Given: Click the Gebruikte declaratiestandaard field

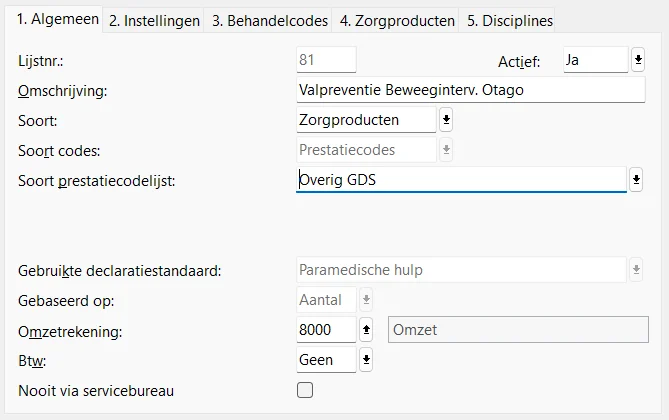Looking at the screenshot, I should pos(460,270).
